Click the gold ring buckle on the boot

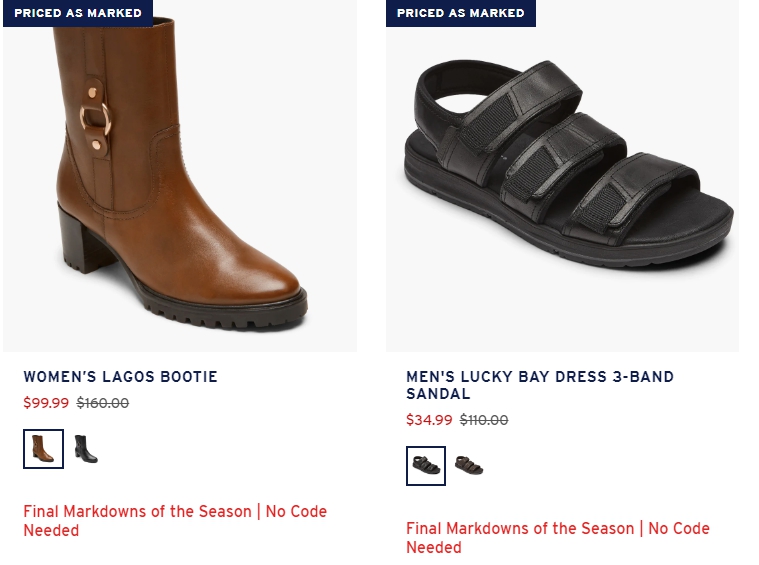point(95,119)
